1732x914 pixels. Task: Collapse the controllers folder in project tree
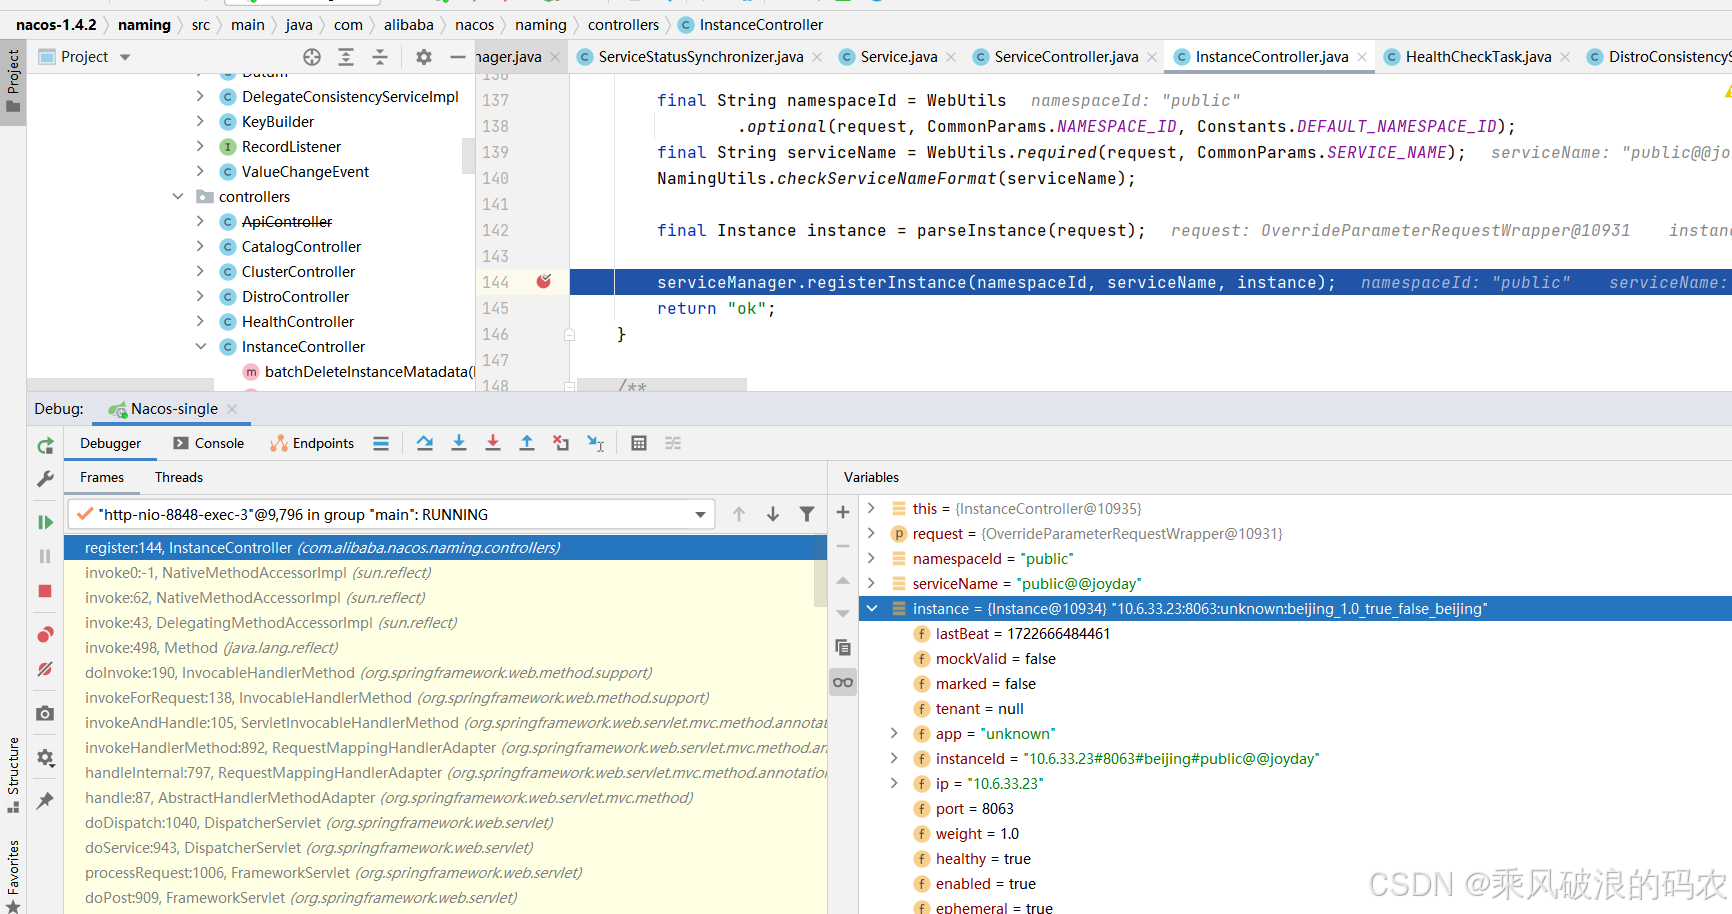[x=178, y=197]
